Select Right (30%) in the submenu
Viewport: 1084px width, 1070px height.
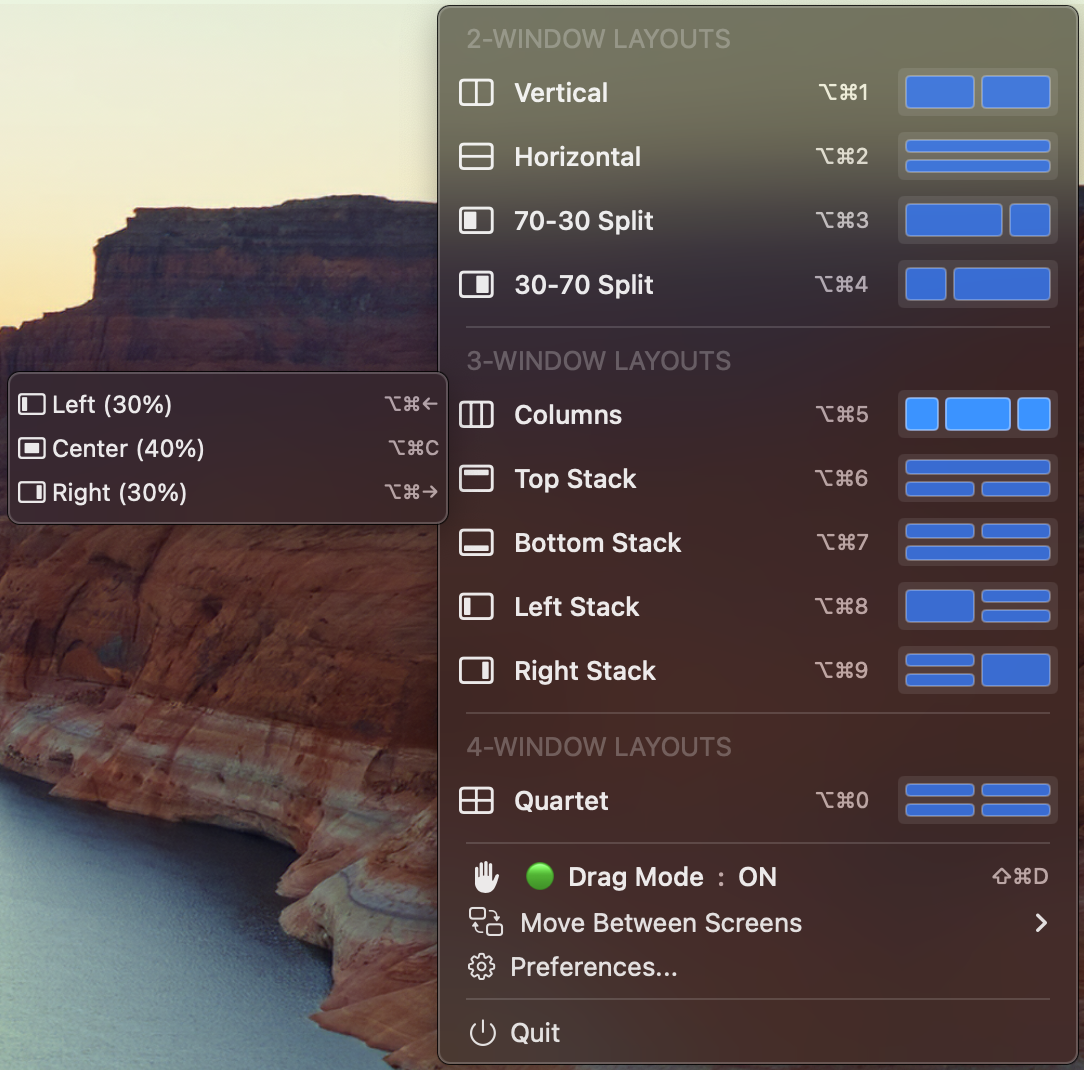(x=227, y=492)
